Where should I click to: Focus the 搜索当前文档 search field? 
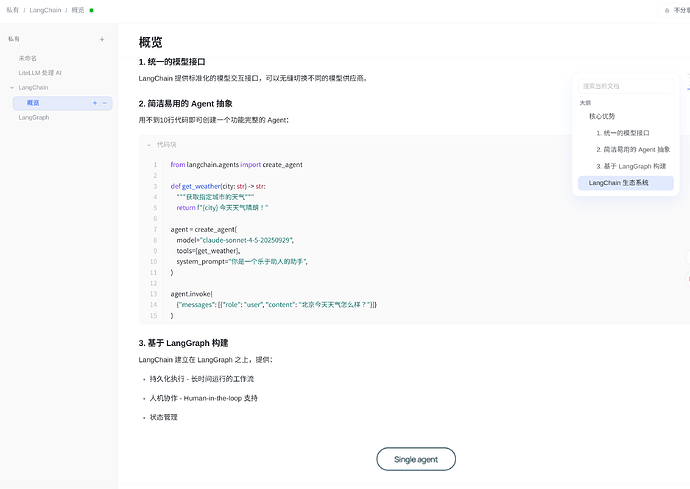(x=626, y=86)
